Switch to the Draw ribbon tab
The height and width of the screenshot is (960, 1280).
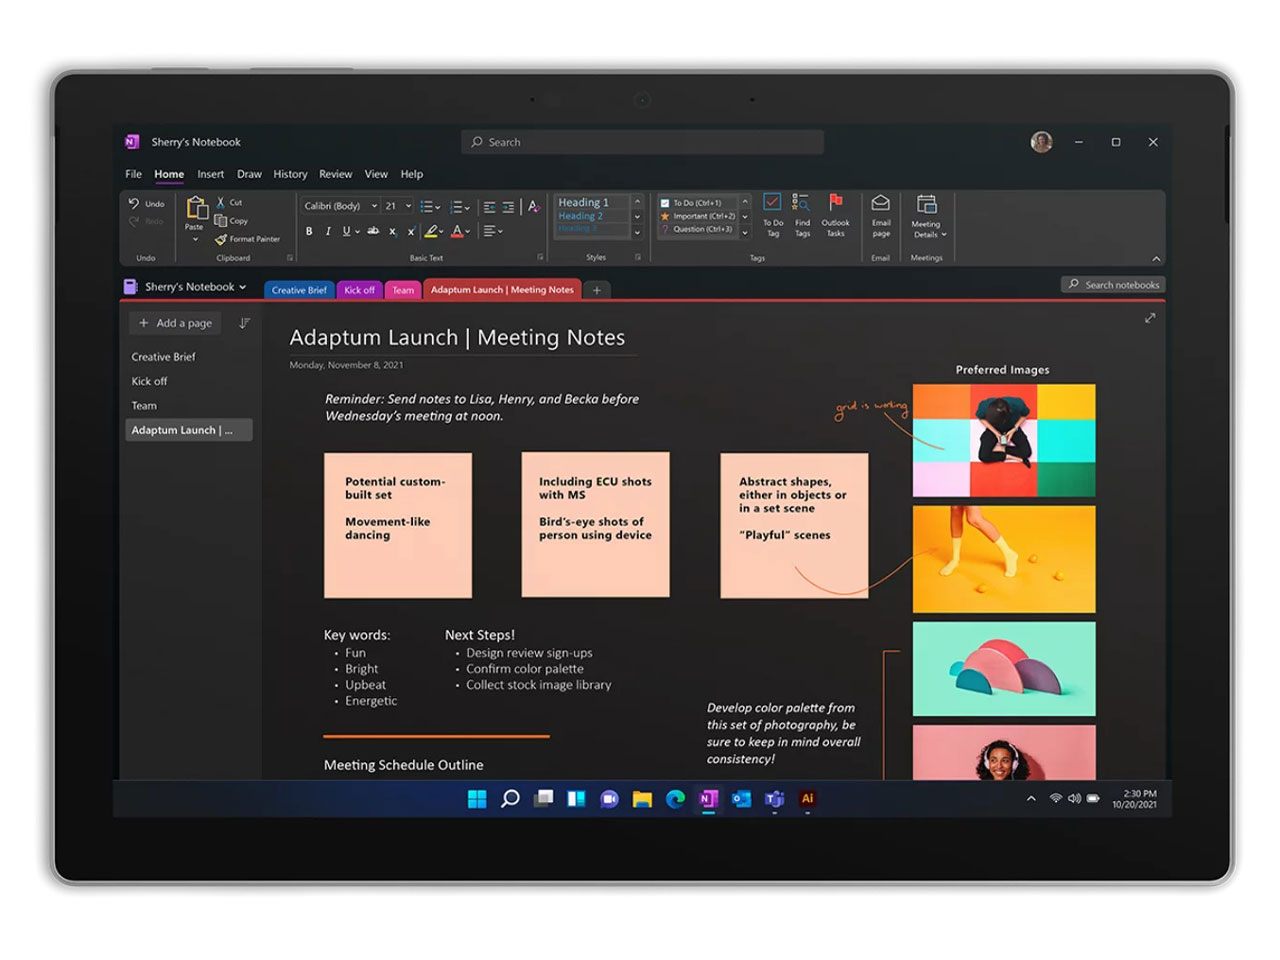pyautogui.click(x=249, y=174)
